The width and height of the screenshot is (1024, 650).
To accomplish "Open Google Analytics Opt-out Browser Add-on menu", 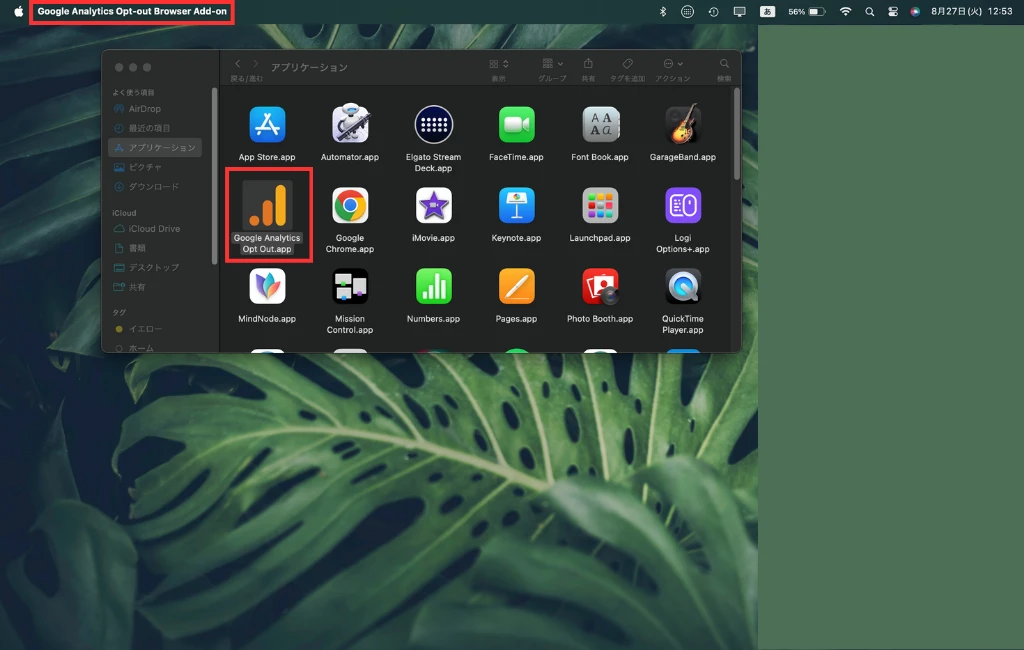I will click(132, 11).
